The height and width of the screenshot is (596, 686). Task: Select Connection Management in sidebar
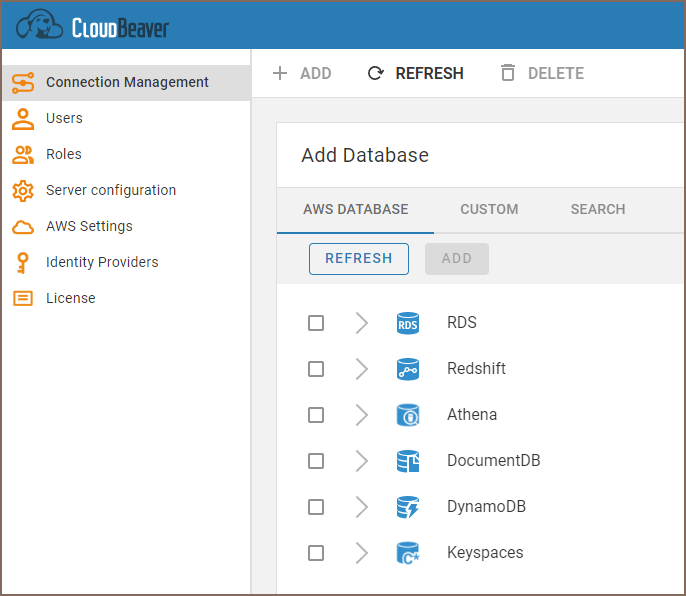coord(126,82)
